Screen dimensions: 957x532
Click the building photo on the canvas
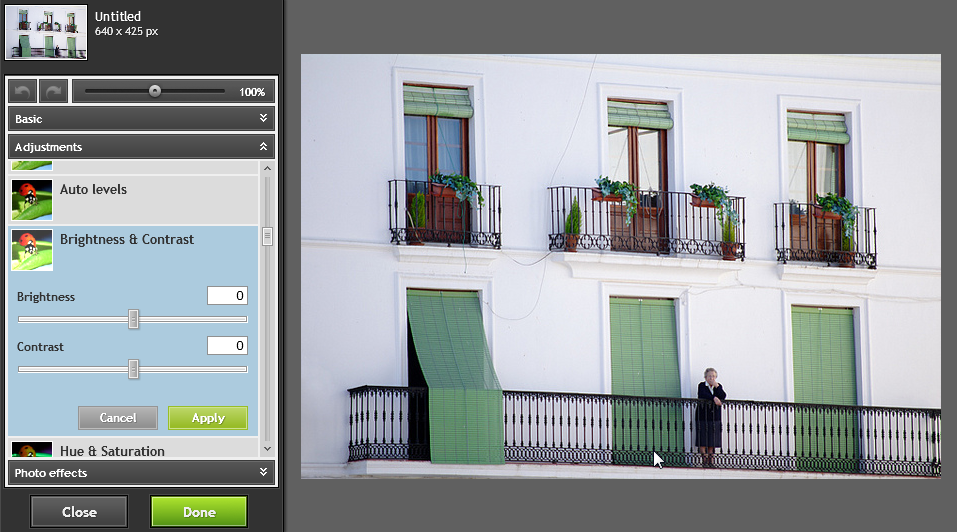point(621,266)
